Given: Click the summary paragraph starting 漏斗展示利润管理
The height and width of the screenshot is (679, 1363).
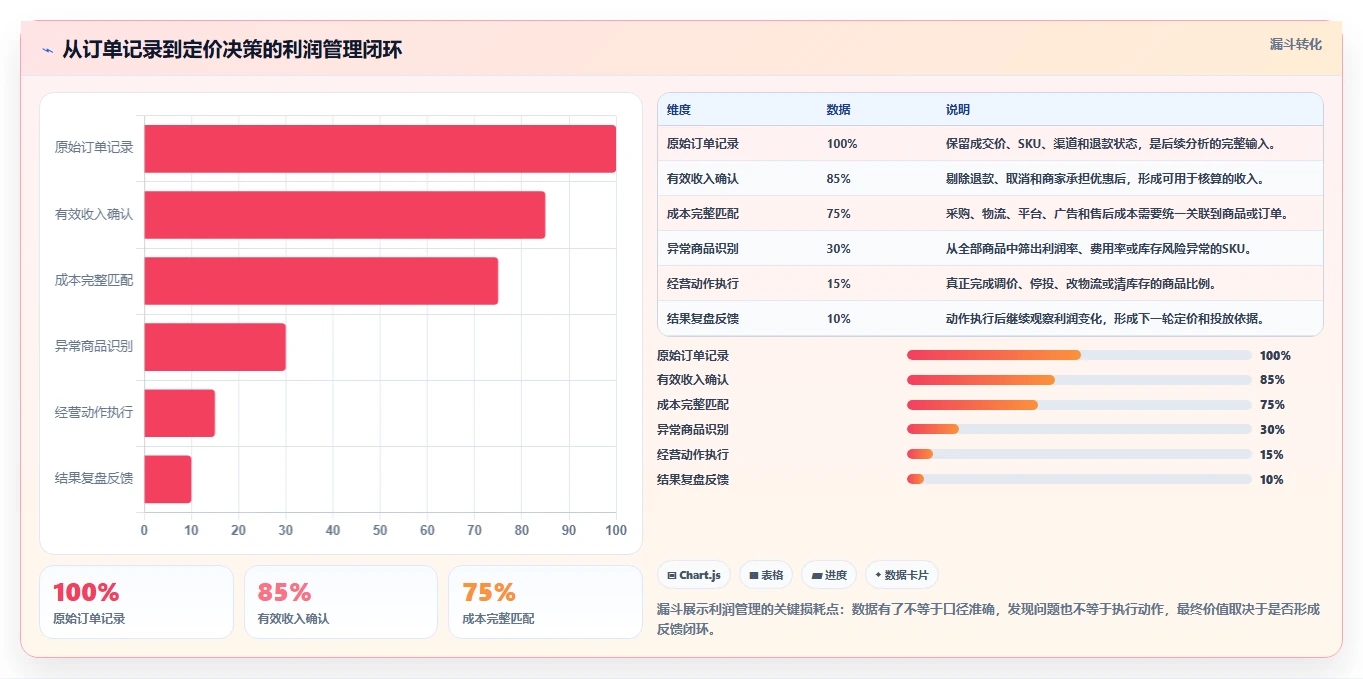Looking at the screenshot, I should click(988, 619).
